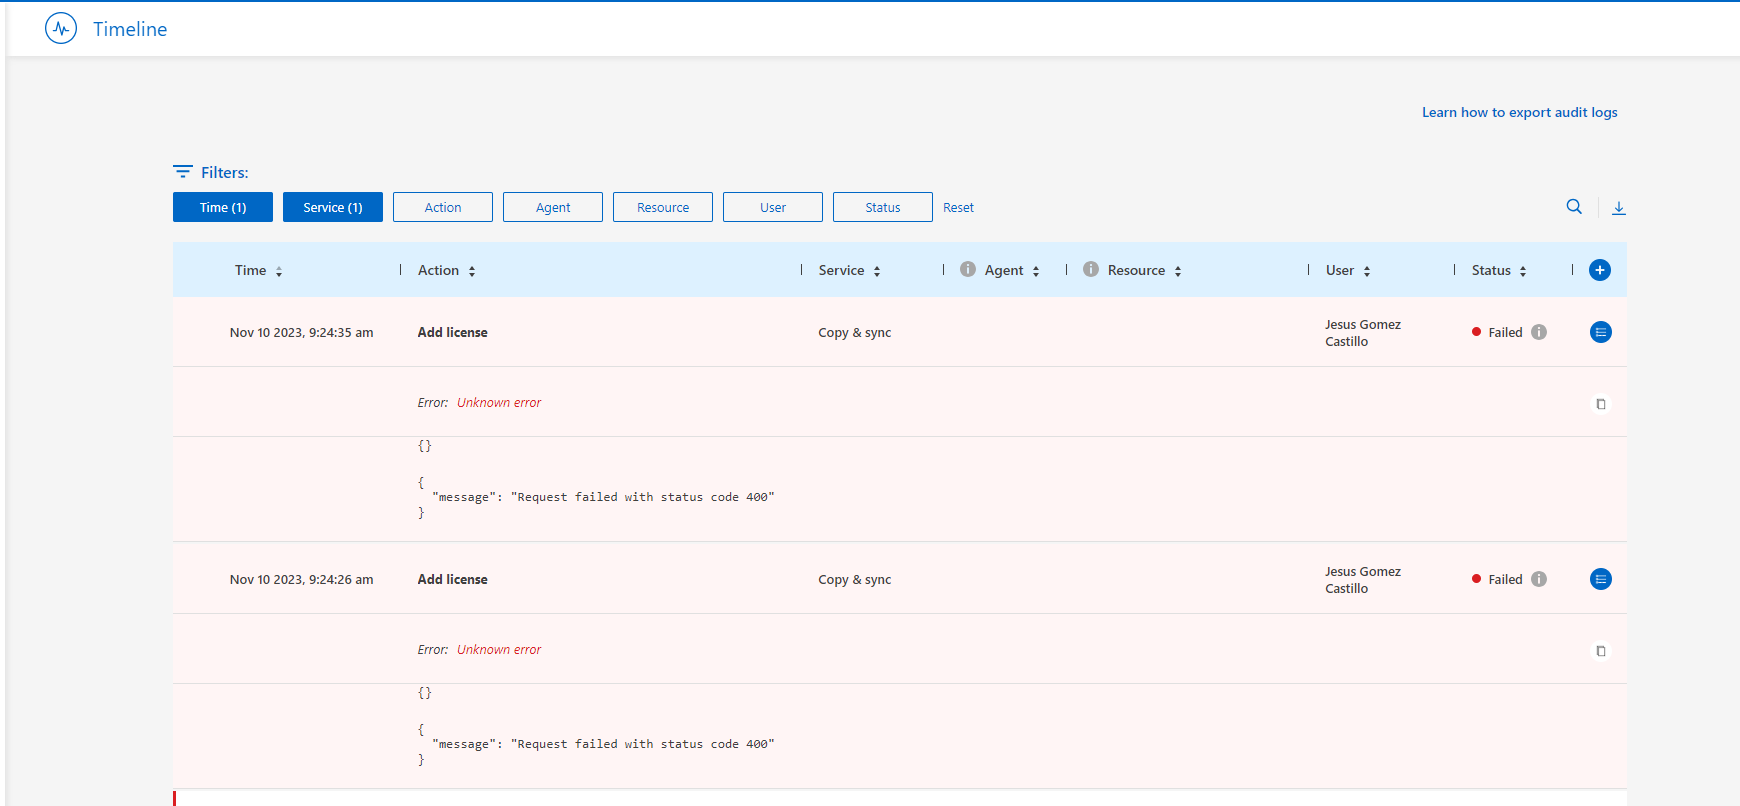Collapse details for 9:24:35 am entry

(1600, 332)
